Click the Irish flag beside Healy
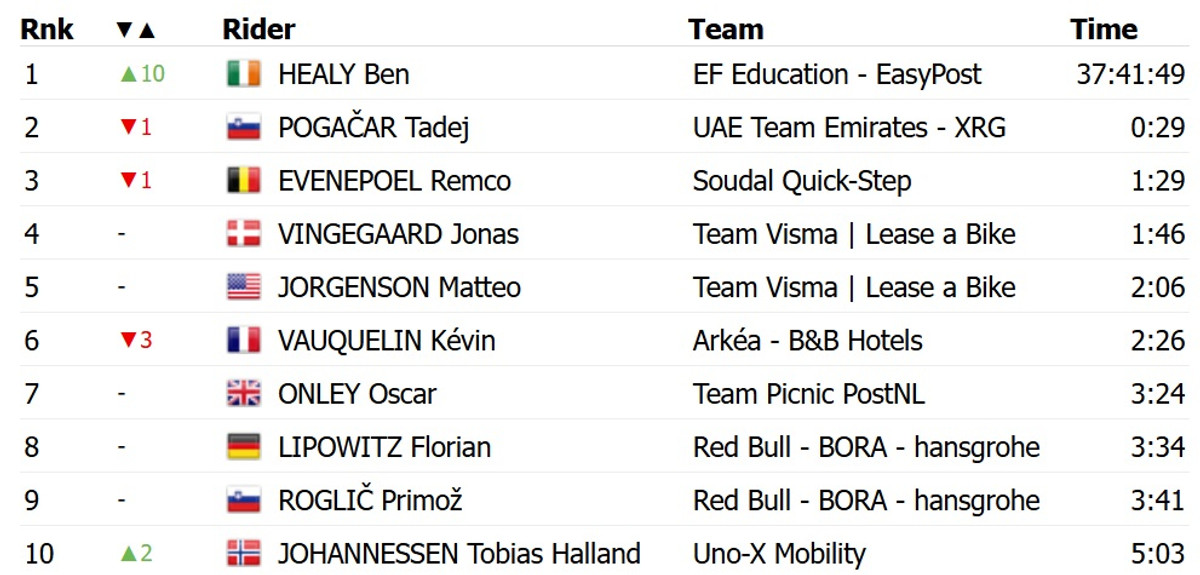Screen dimensions: 1200x575 coord(244,74)
